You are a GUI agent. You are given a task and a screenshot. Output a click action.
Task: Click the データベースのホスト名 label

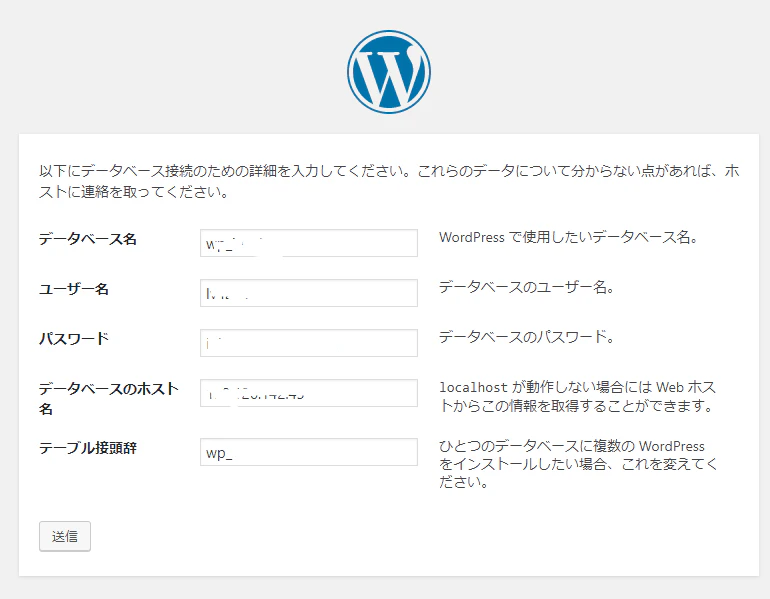click(109, 398)
